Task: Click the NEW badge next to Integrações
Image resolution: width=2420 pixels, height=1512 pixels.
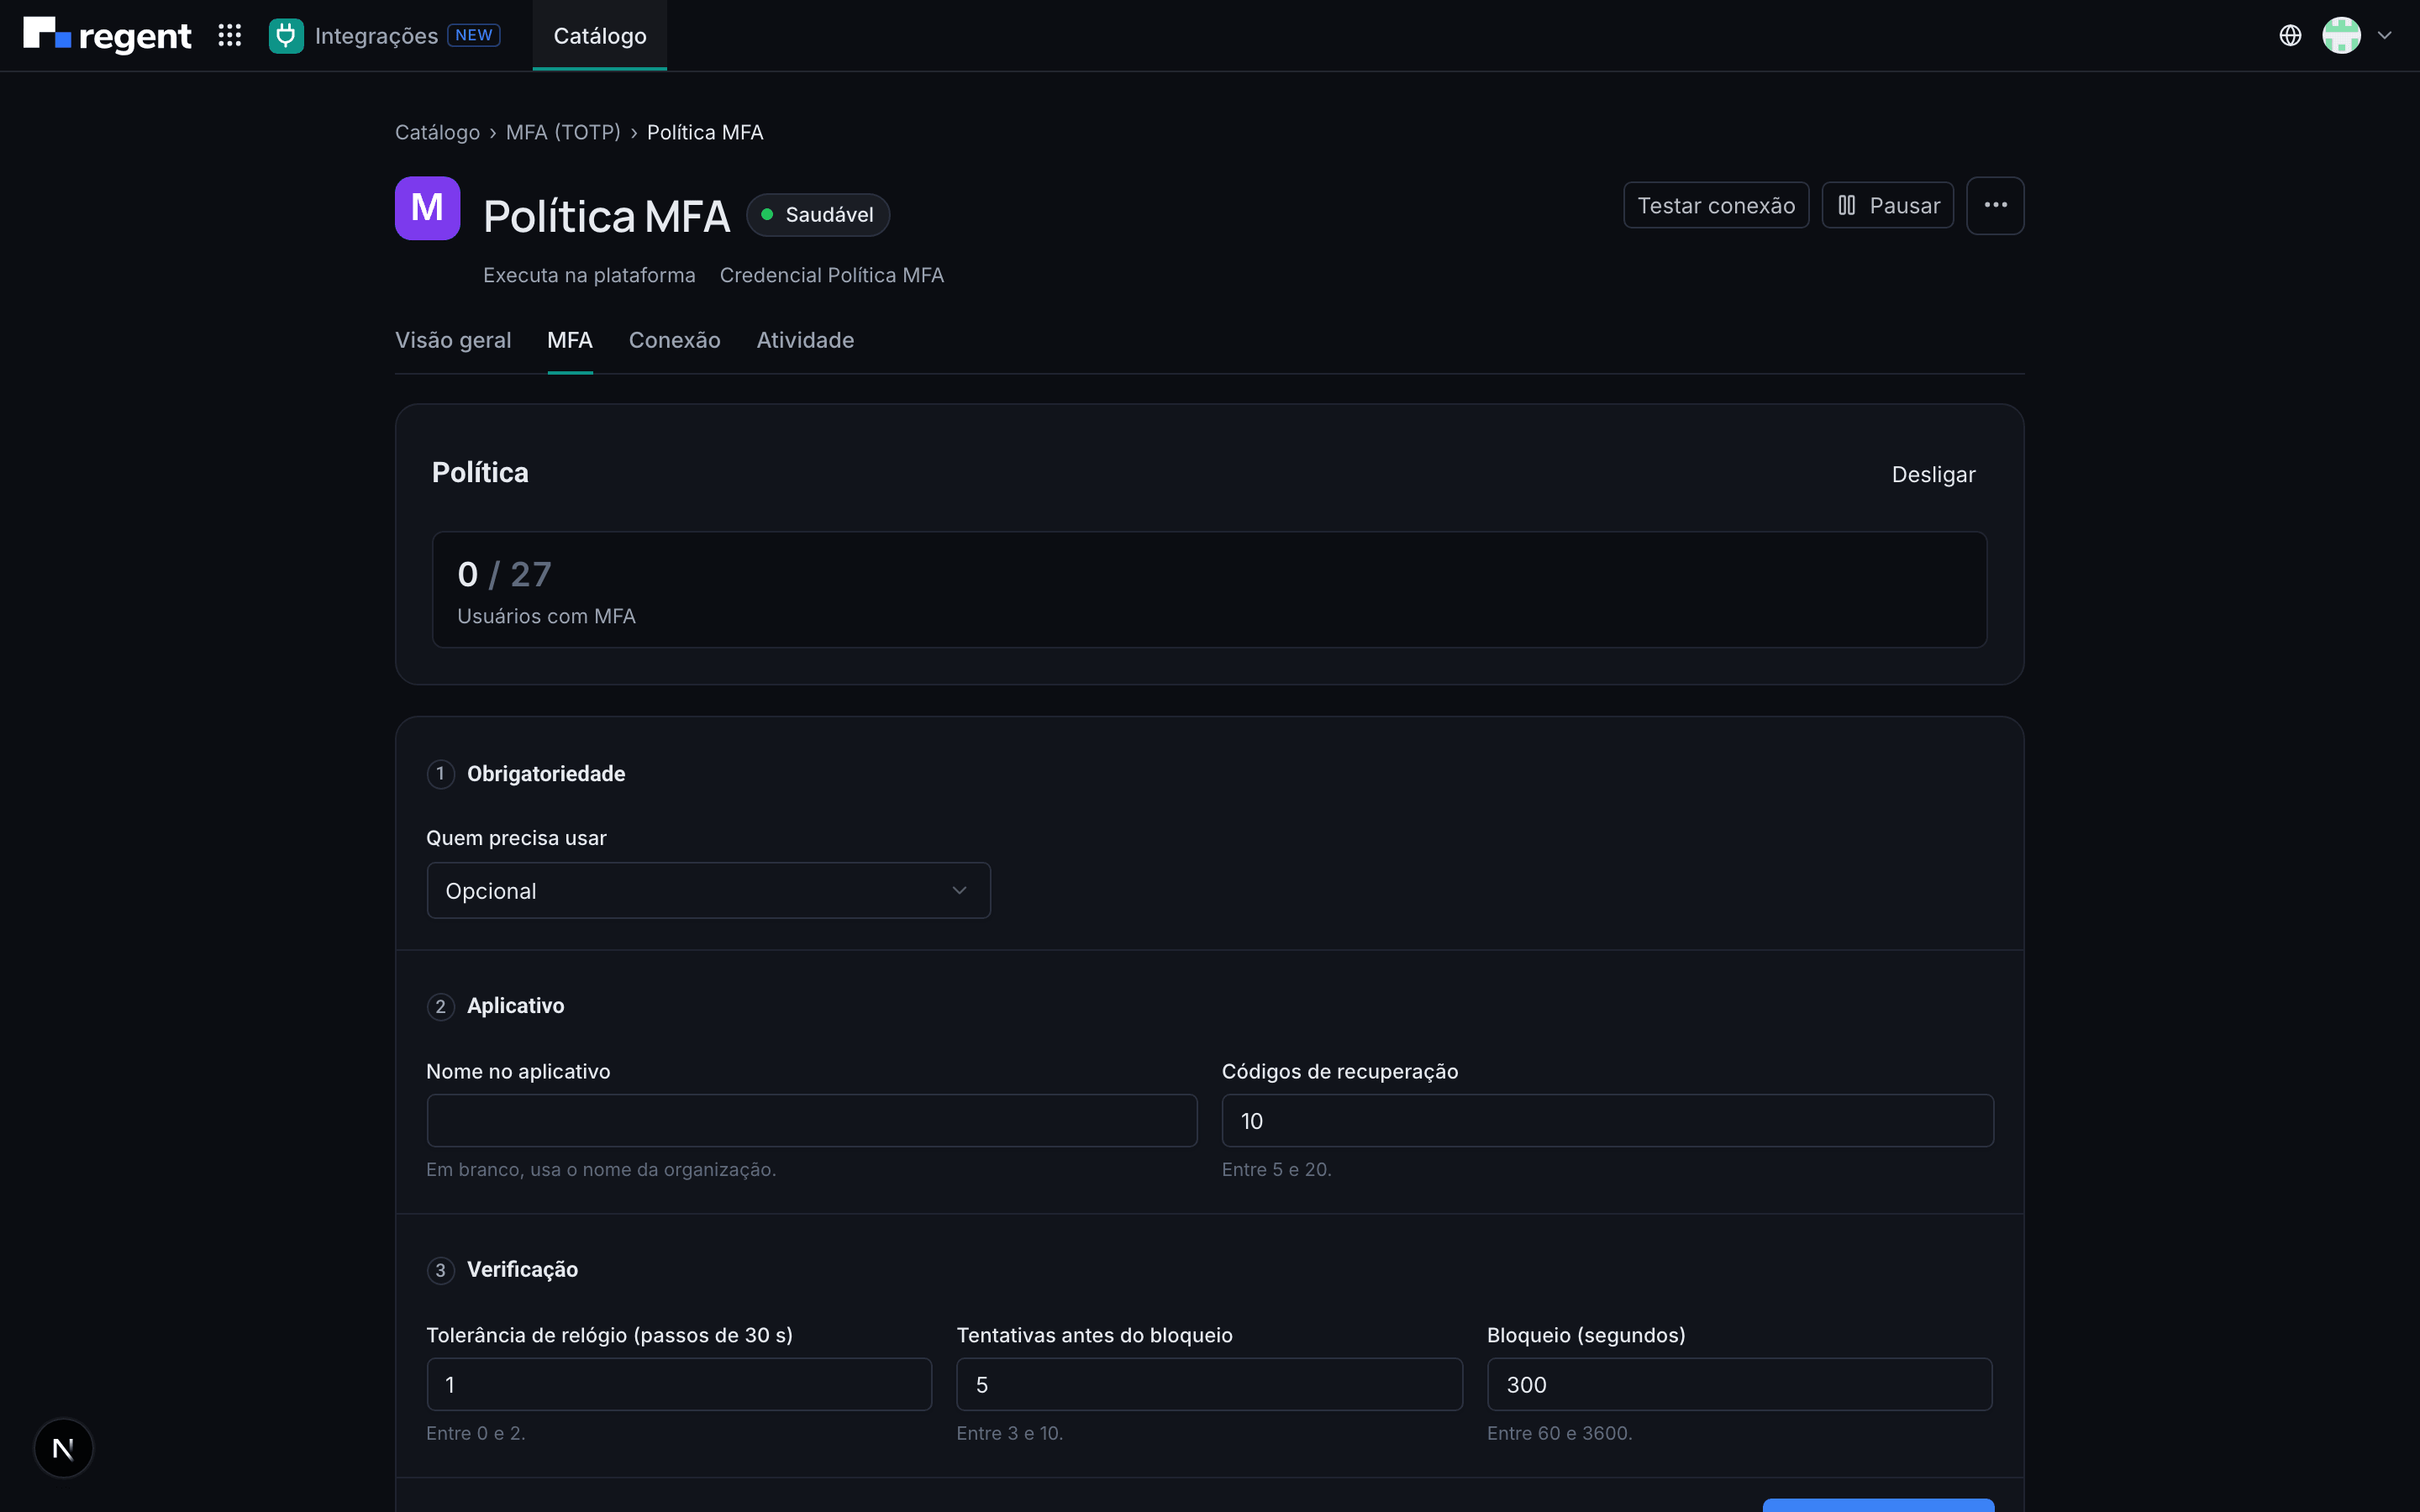Action: click(474, 35)
